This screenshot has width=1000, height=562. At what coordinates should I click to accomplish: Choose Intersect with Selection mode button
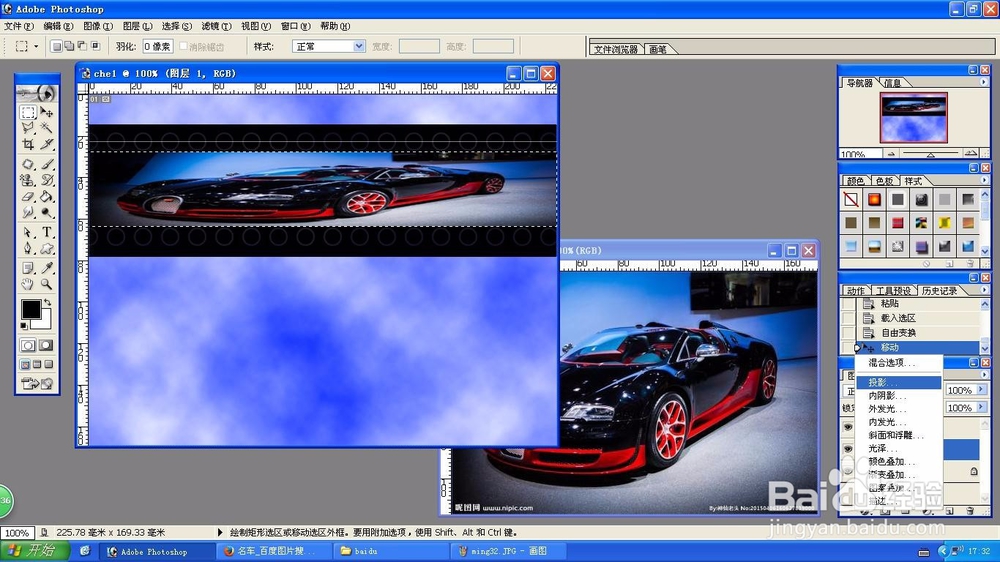coord(96,46)
